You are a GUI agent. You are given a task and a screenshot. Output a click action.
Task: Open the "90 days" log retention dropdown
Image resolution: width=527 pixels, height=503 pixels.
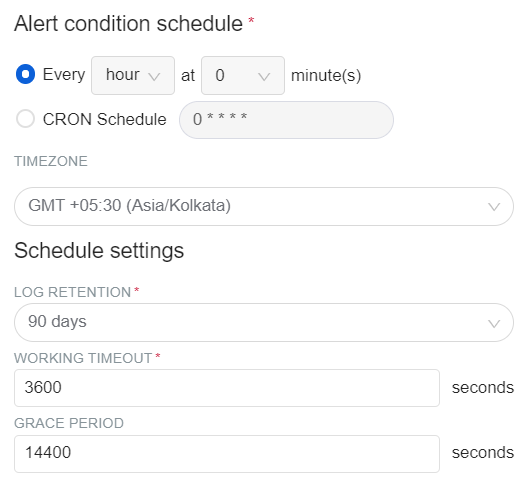pos(264,323)
